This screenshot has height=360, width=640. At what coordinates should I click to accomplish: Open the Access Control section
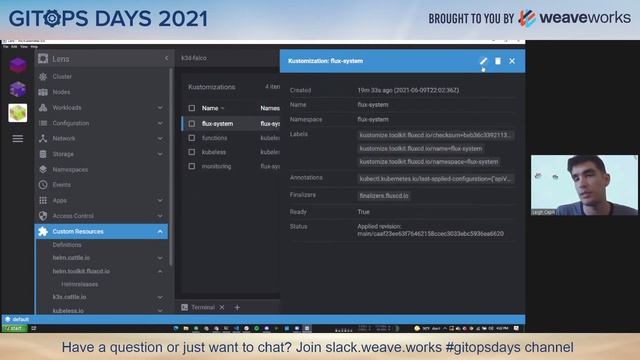pos(73,216)
